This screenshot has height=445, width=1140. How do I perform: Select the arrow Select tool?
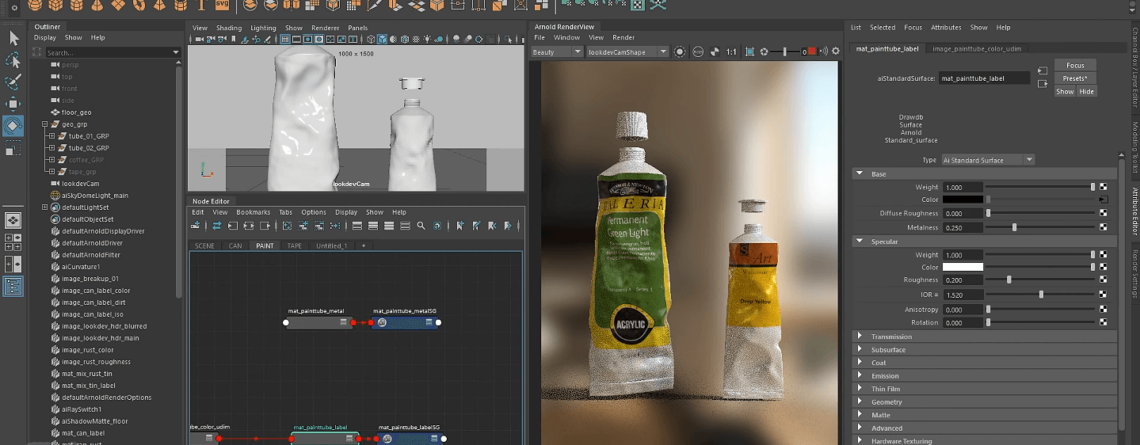click(x=13, y=38)
